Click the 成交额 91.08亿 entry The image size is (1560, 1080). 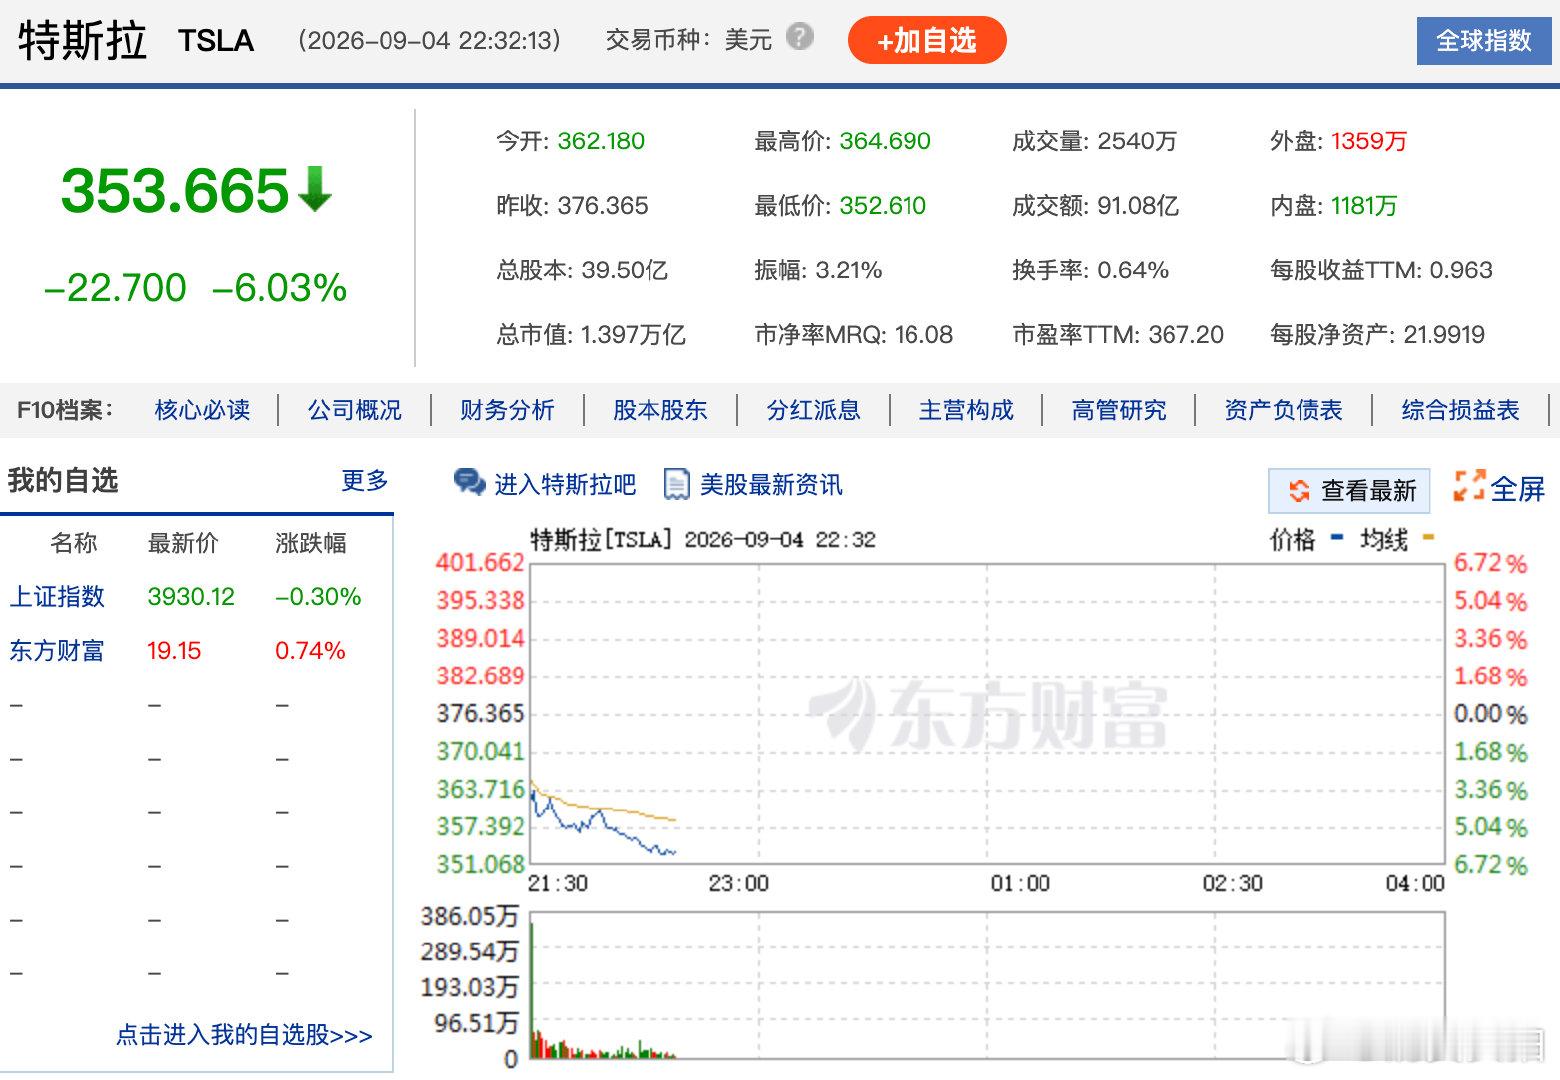point(1095,206)
